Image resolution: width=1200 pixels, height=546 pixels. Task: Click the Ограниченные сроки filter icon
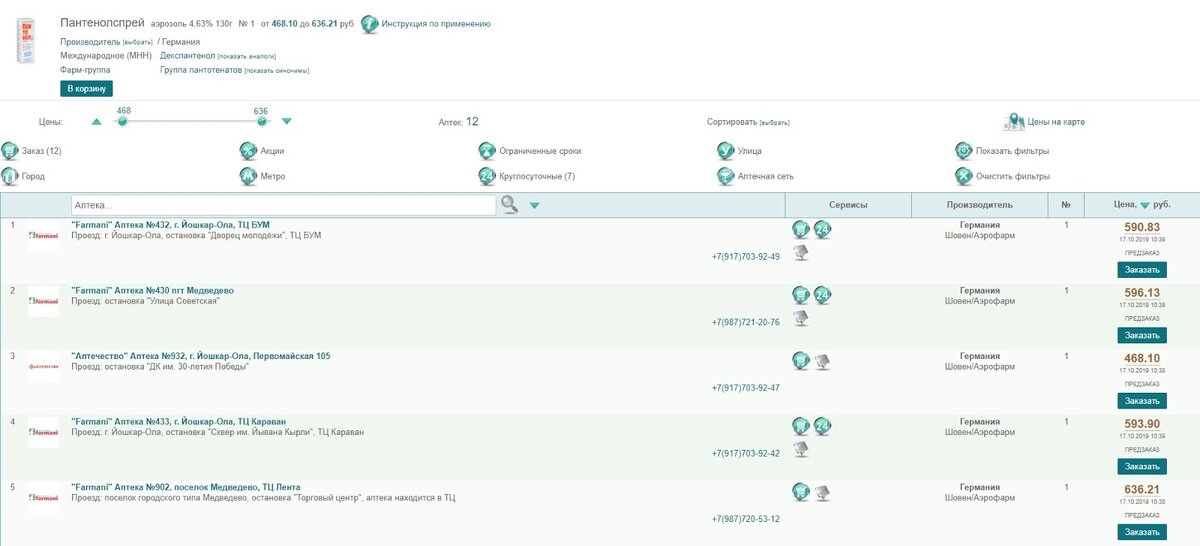pyautogui.click(x=487, y=151)
